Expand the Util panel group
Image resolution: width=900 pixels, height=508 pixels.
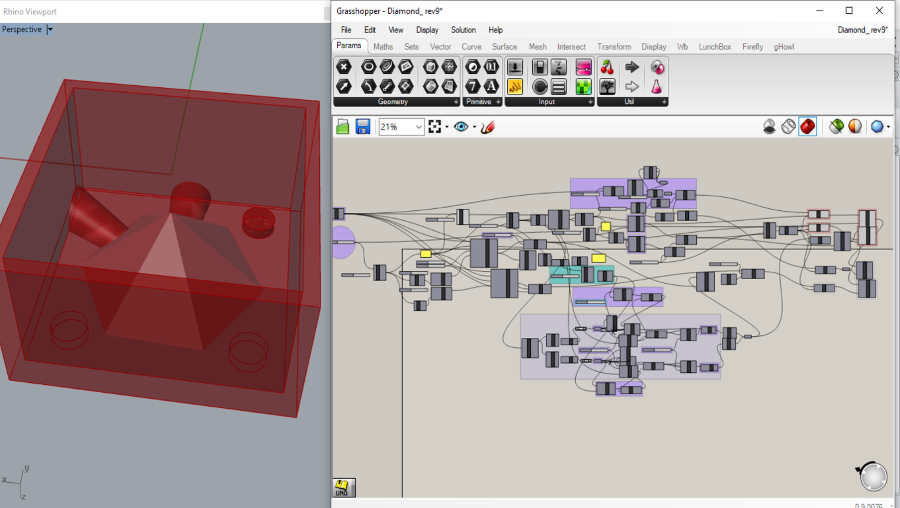(664, 102)
